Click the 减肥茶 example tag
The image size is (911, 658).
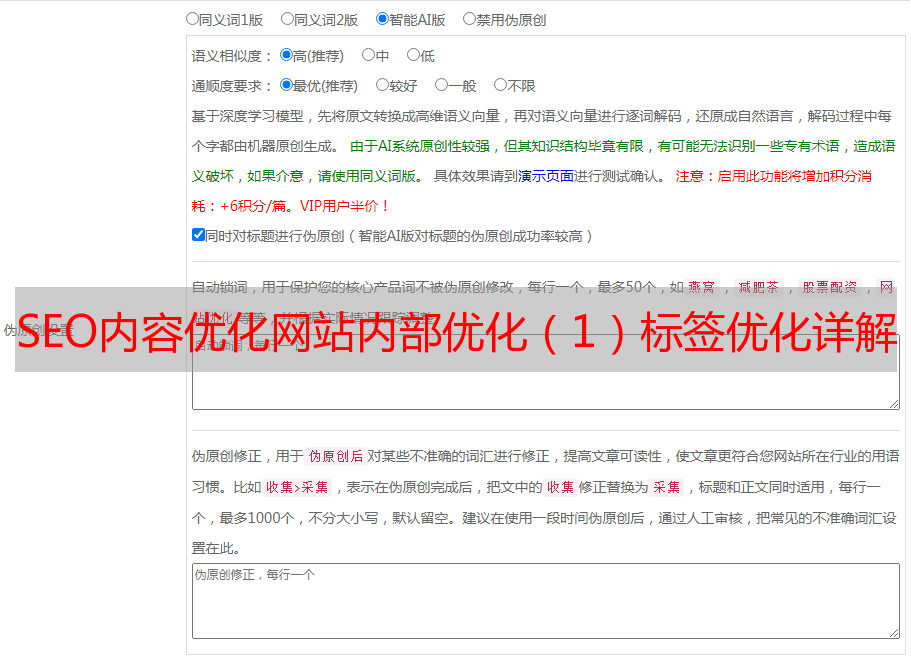758,287
